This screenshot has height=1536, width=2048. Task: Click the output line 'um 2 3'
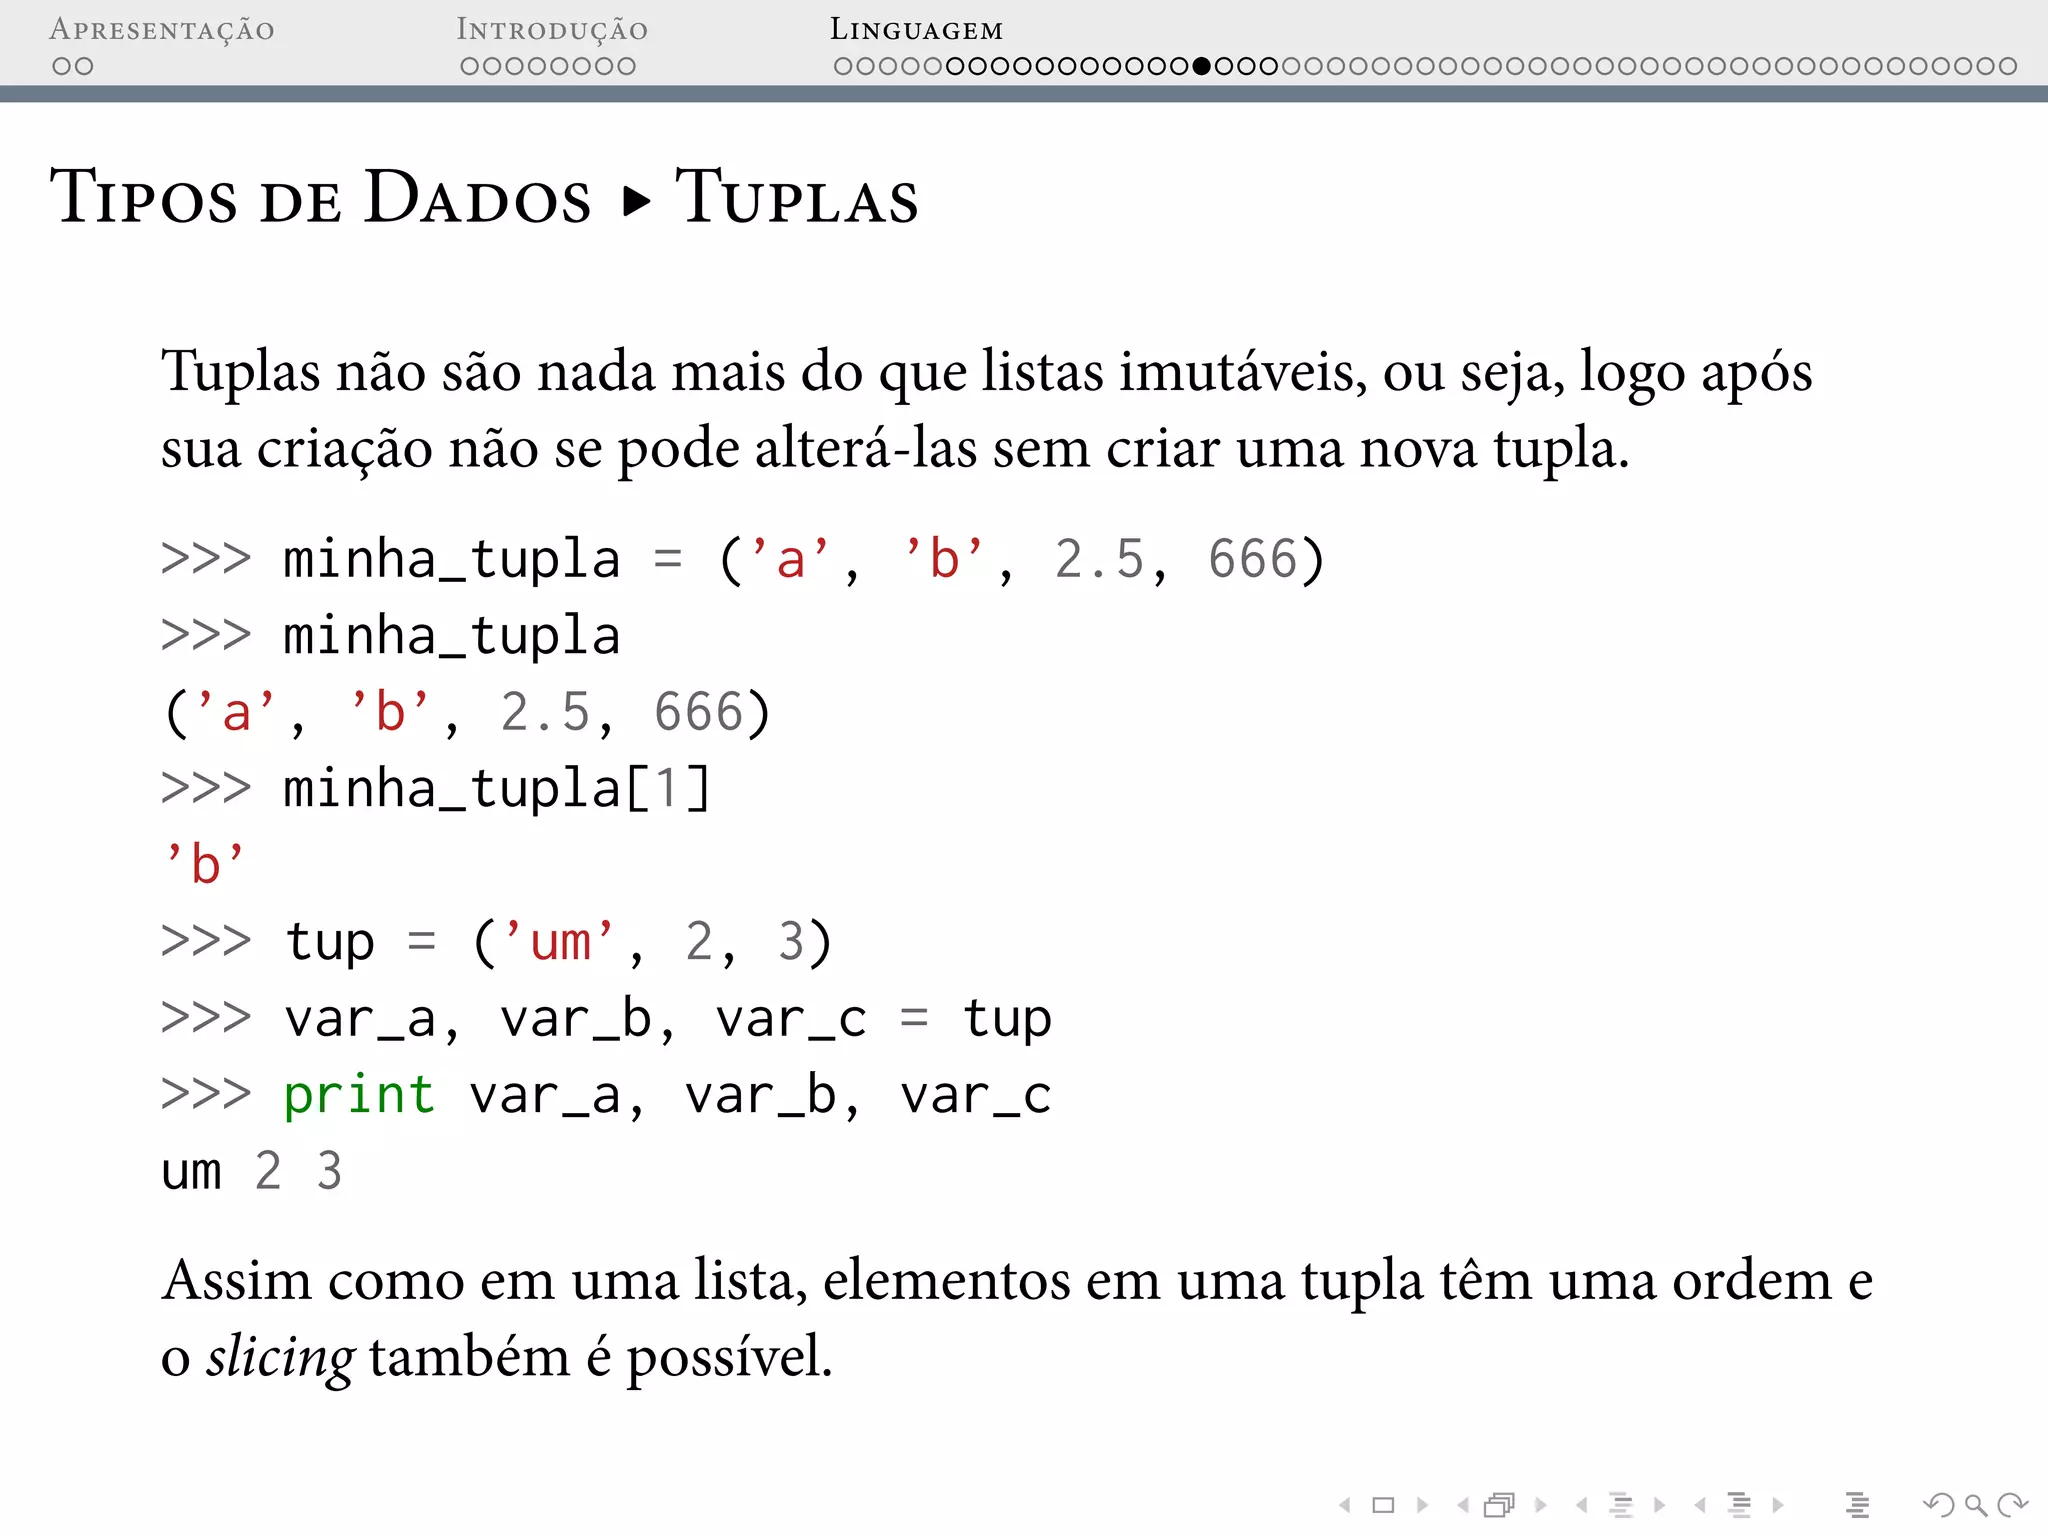252,1172
